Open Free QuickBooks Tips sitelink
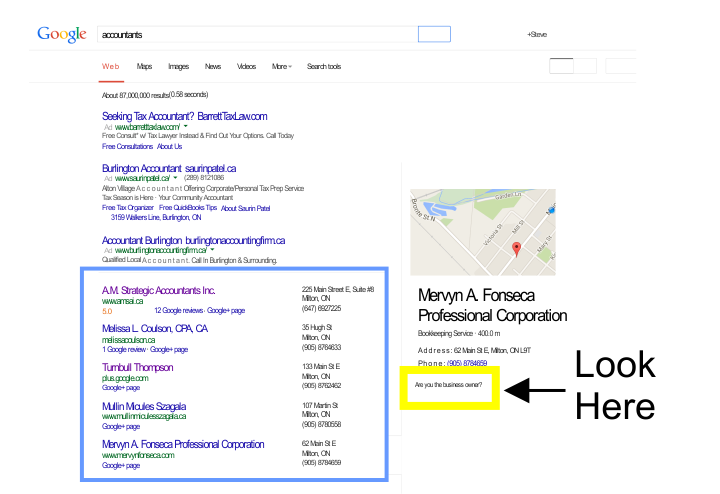 (x=188, y=208)
